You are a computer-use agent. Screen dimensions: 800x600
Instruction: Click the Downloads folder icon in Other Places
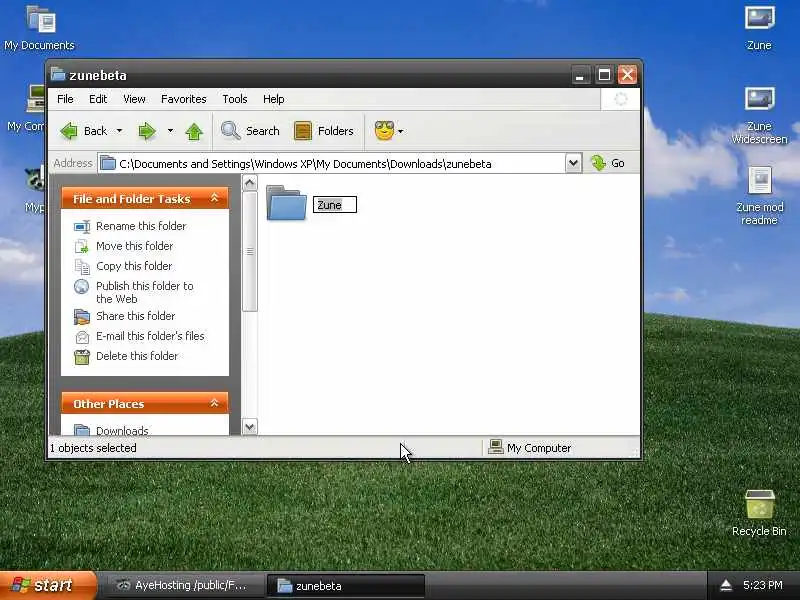(x=82, y=430)
